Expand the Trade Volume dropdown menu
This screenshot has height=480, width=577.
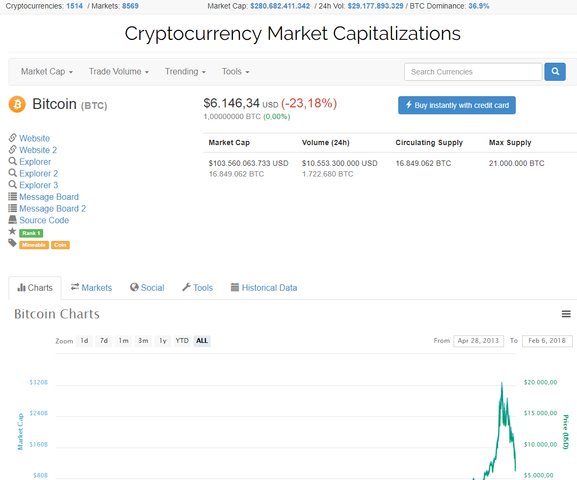tap(118, 71)
